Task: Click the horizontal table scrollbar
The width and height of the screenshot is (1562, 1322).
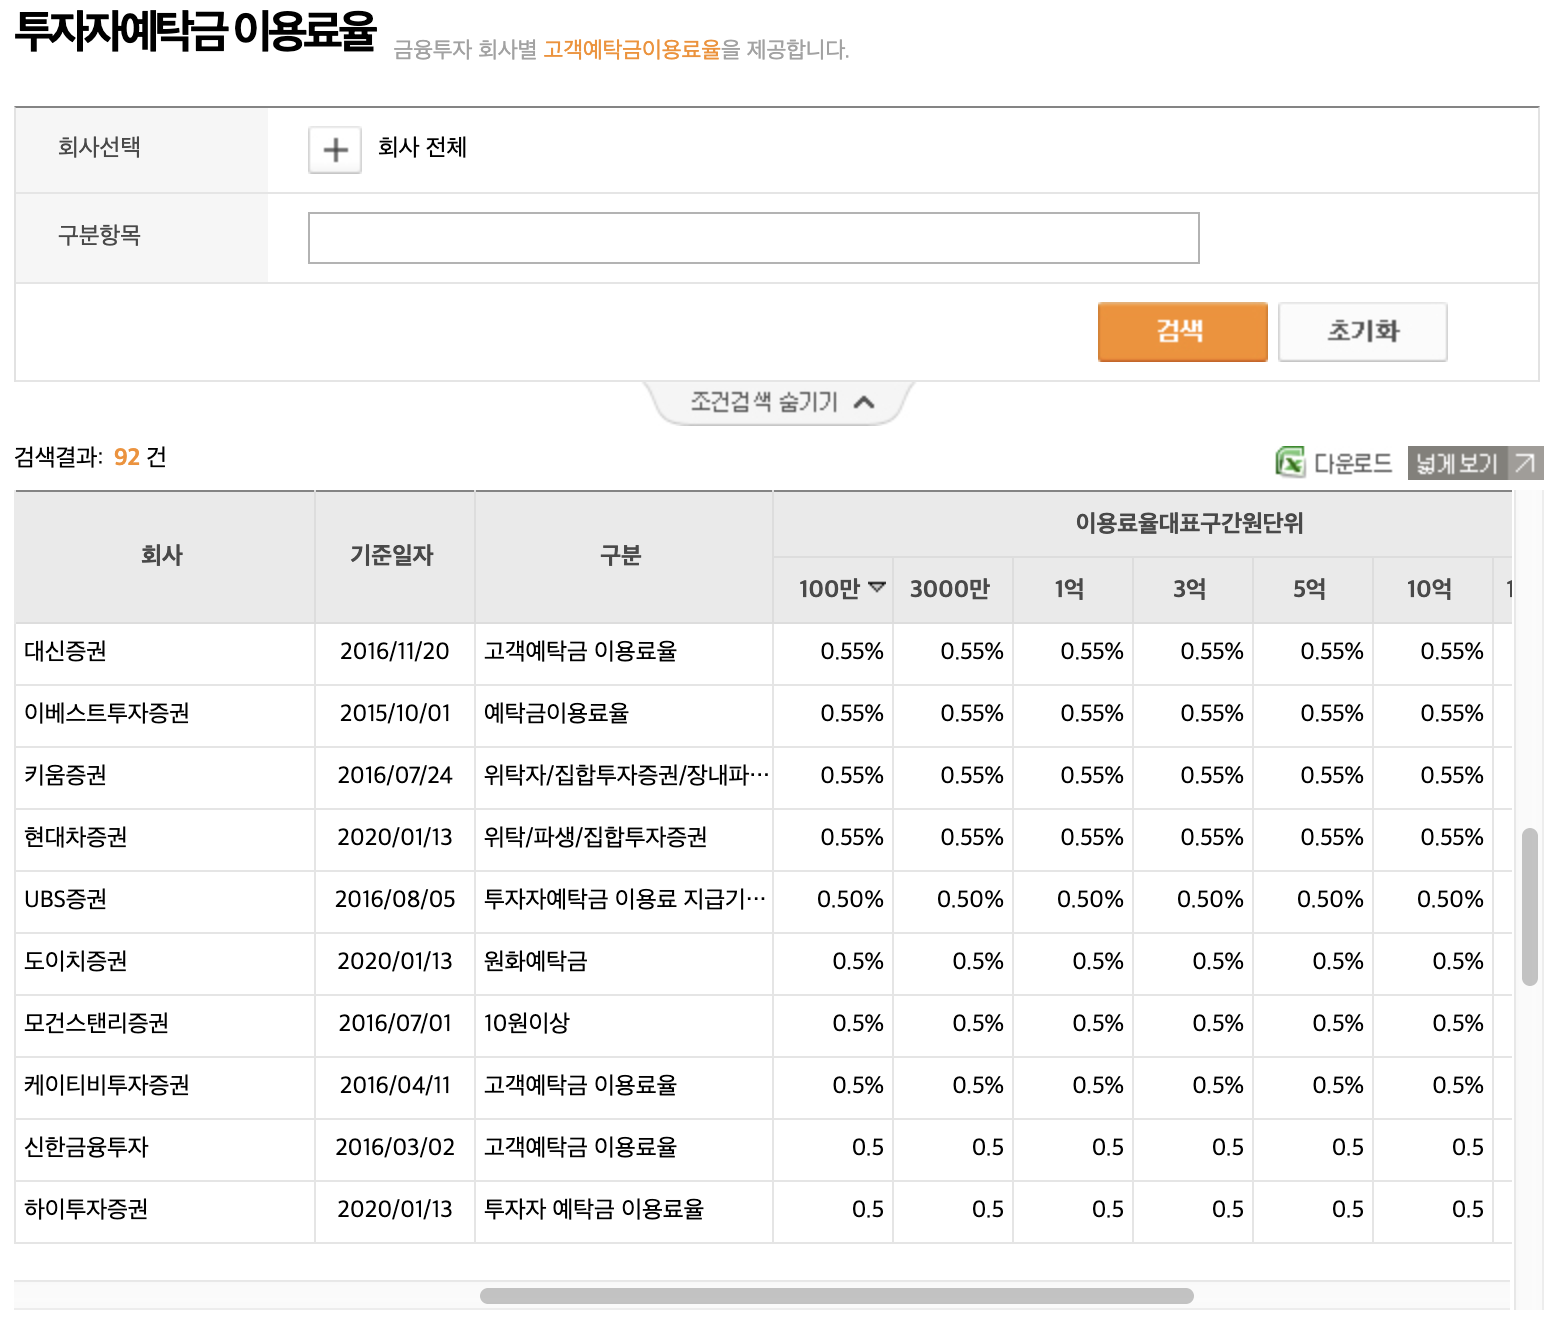Action: pos(836,1296)
